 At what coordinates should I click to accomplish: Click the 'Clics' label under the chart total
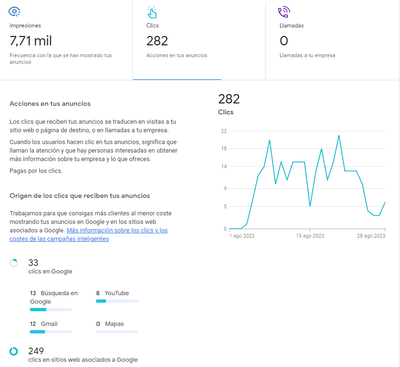[x=226, y=112]
